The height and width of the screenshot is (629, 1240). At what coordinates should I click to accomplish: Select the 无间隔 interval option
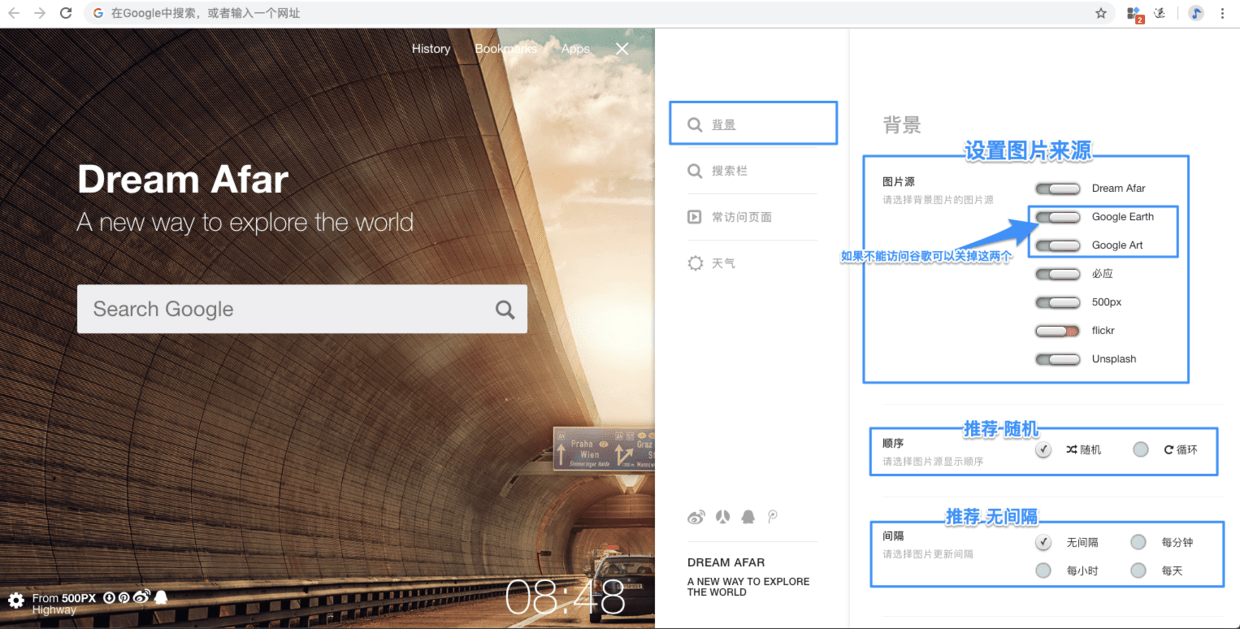point(1043,542)
